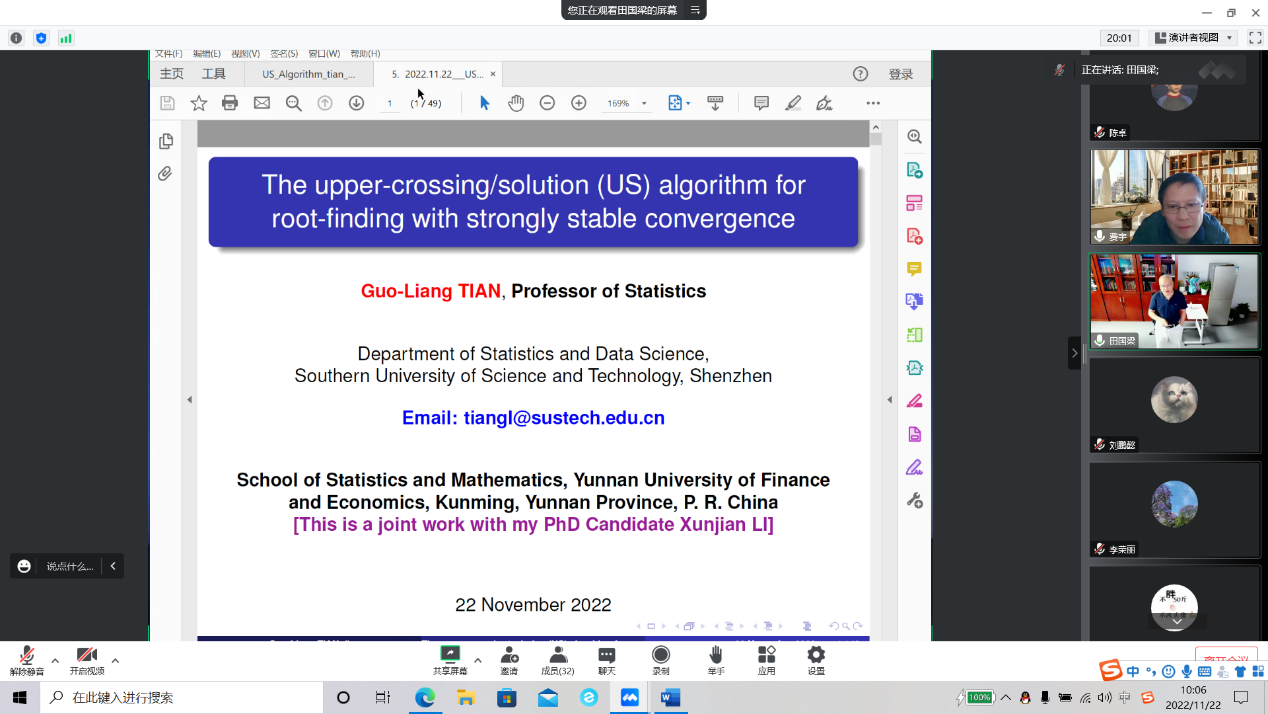This screenshot has height=714, width=1268.
Task: Open the 文件(F) menu
Action: click(x=168, y=54)
